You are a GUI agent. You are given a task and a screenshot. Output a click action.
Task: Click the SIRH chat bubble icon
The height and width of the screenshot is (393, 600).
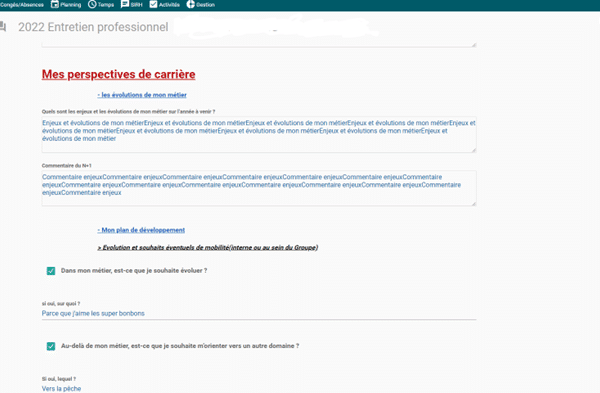click(125, 4)
